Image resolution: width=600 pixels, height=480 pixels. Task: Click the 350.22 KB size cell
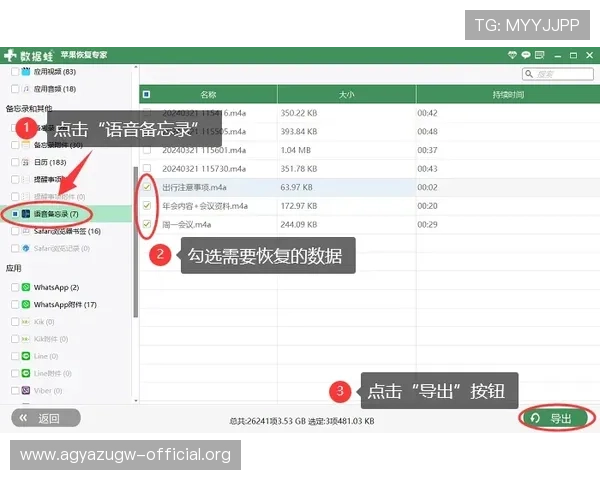coord(299,113)
